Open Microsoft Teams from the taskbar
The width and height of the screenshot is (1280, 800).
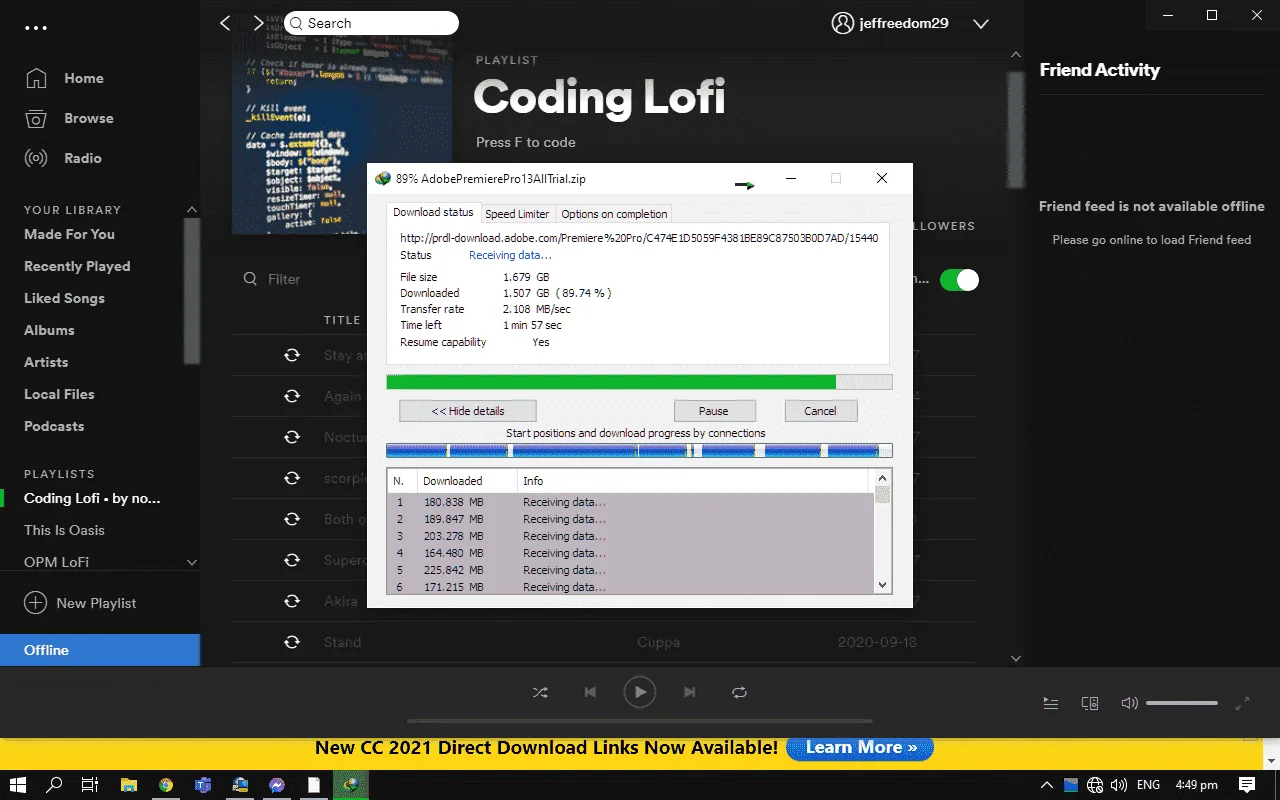tap(203, 785)
